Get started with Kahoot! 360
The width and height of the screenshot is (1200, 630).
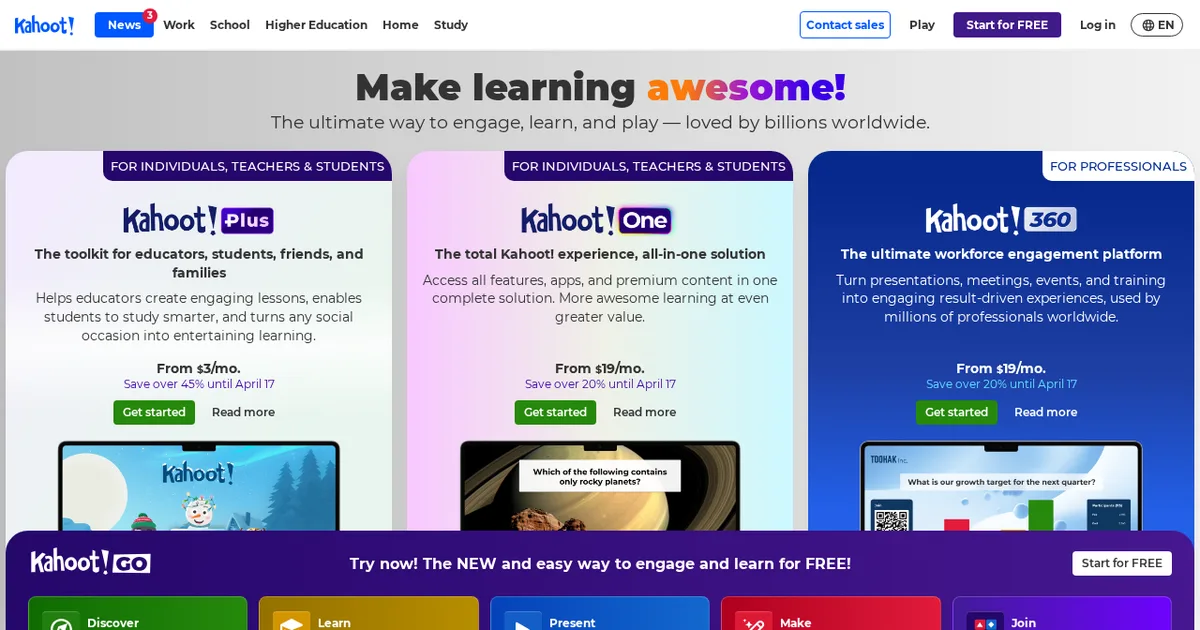click(x=956, y=412)
